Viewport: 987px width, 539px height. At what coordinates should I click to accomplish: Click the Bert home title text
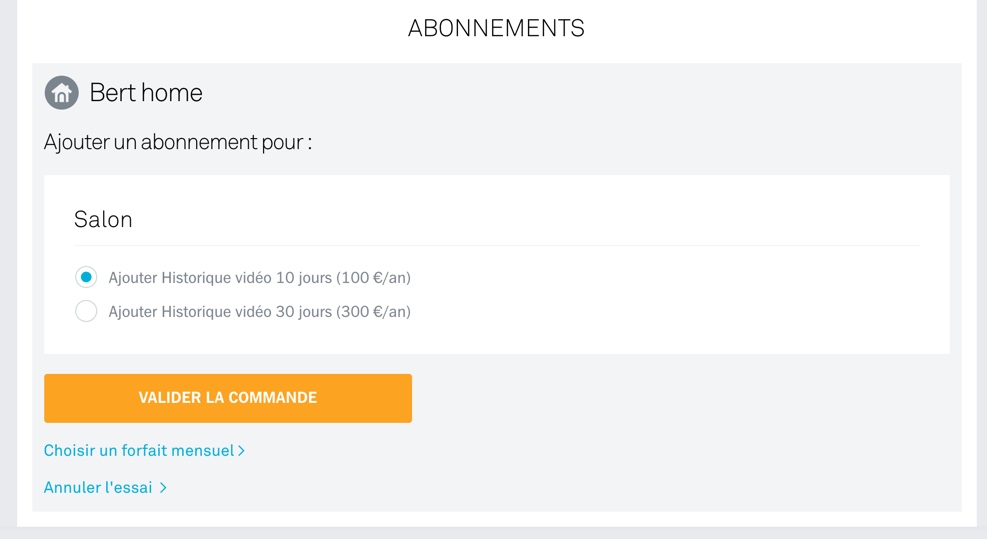[146, 93]
